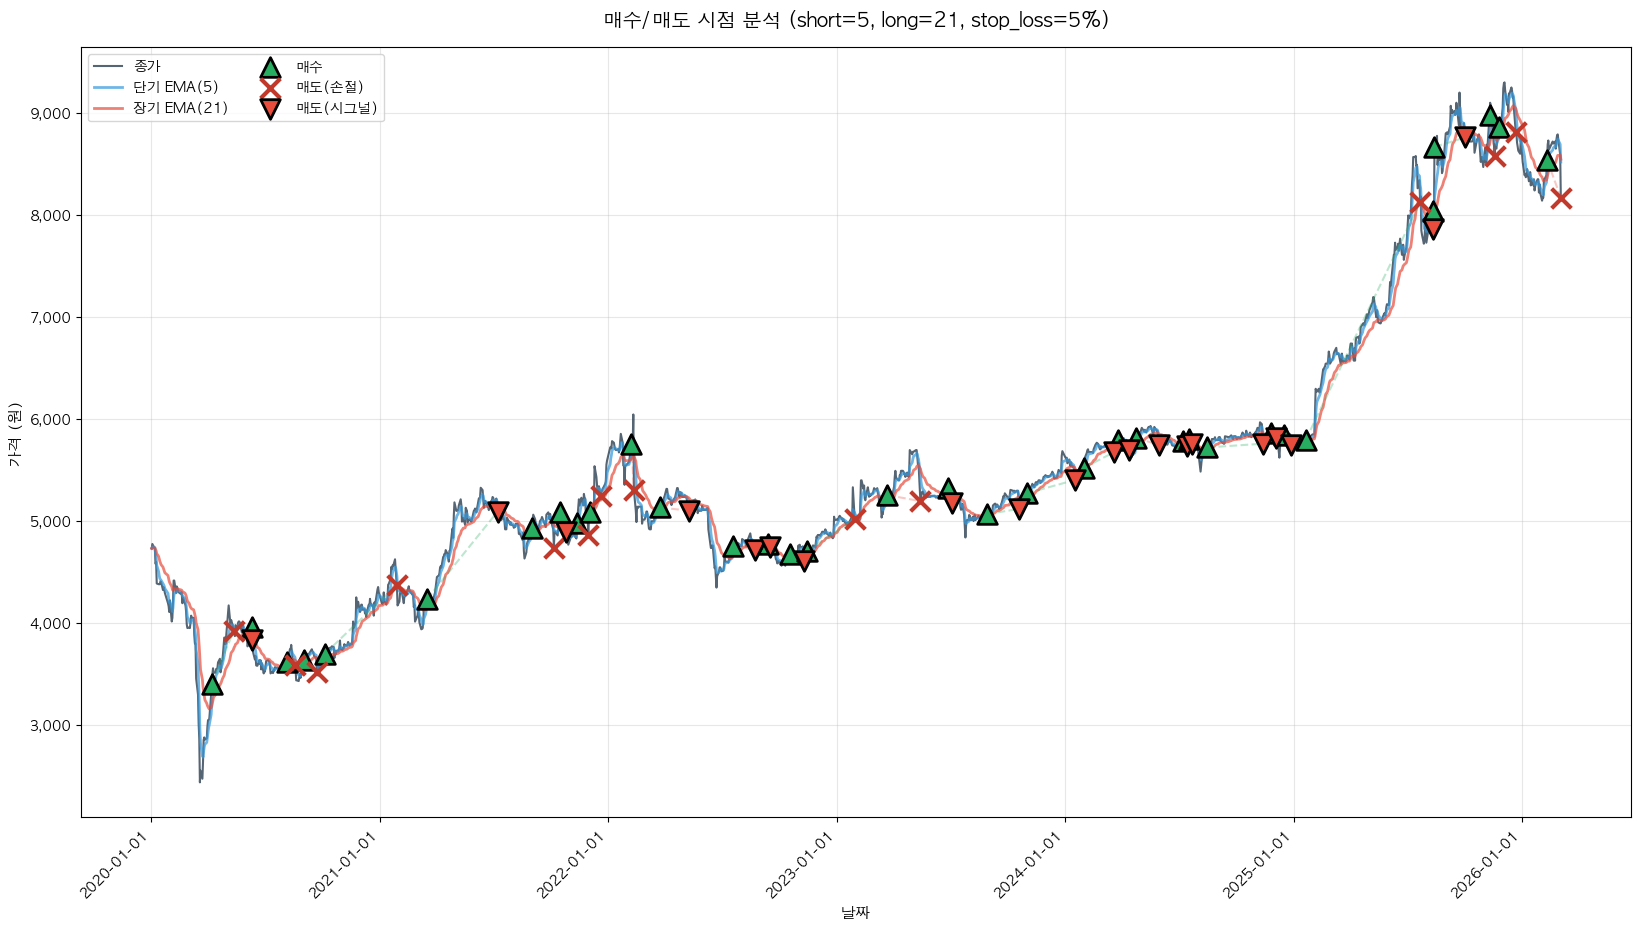Click the 매도(시그널) legend label
Image resolution: width=1641 pixels, height=930 pixels.
pyautogui.click(x=337, y=109)
